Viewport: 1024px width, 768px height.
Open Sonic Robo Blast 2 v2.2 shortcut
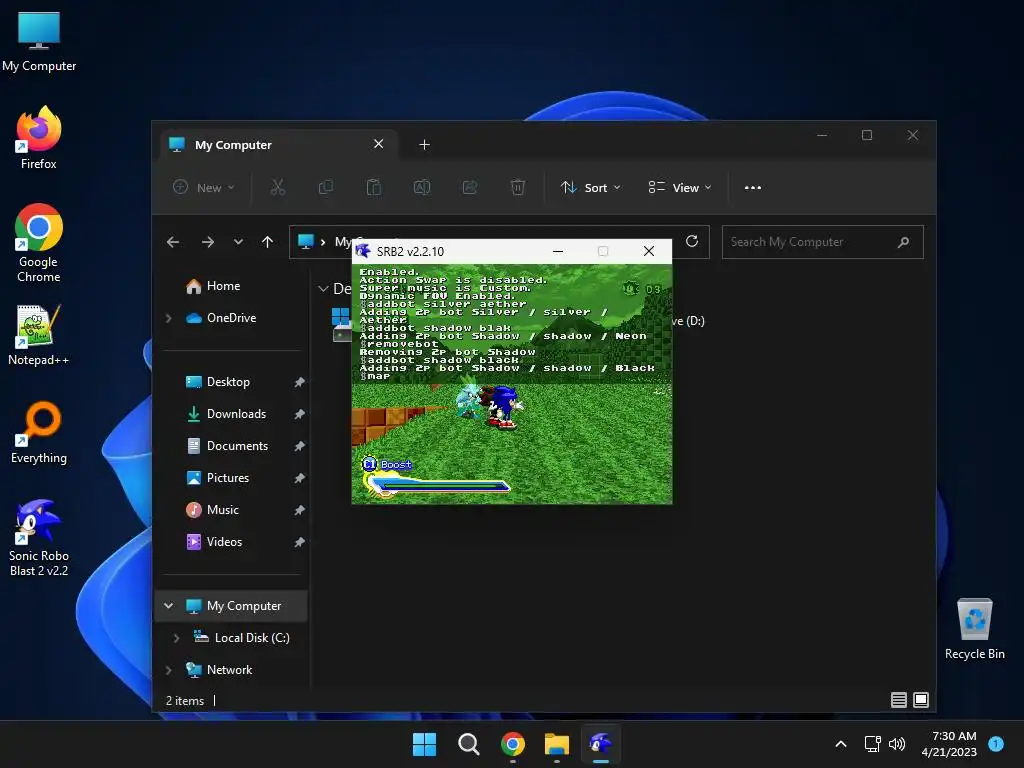39,537
